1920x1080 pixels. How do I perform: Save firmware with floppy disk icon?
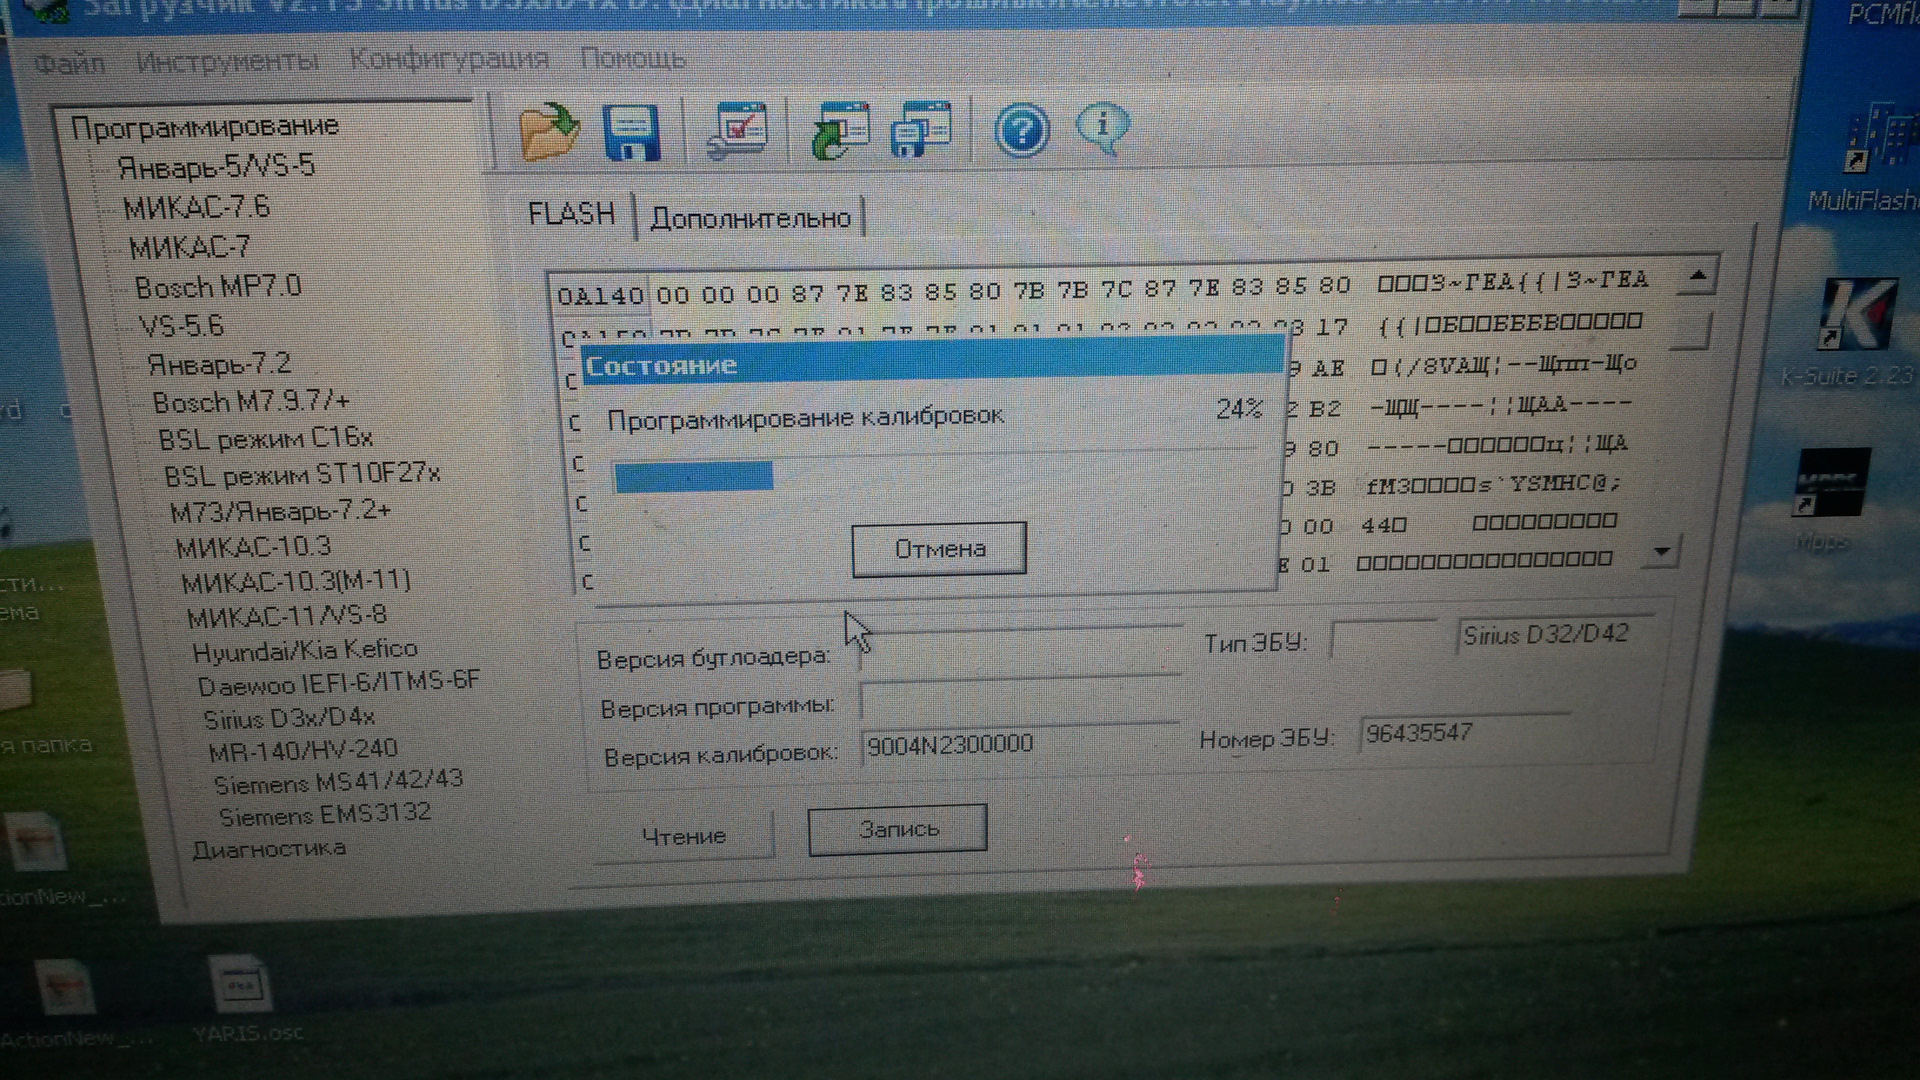point(631,132)
